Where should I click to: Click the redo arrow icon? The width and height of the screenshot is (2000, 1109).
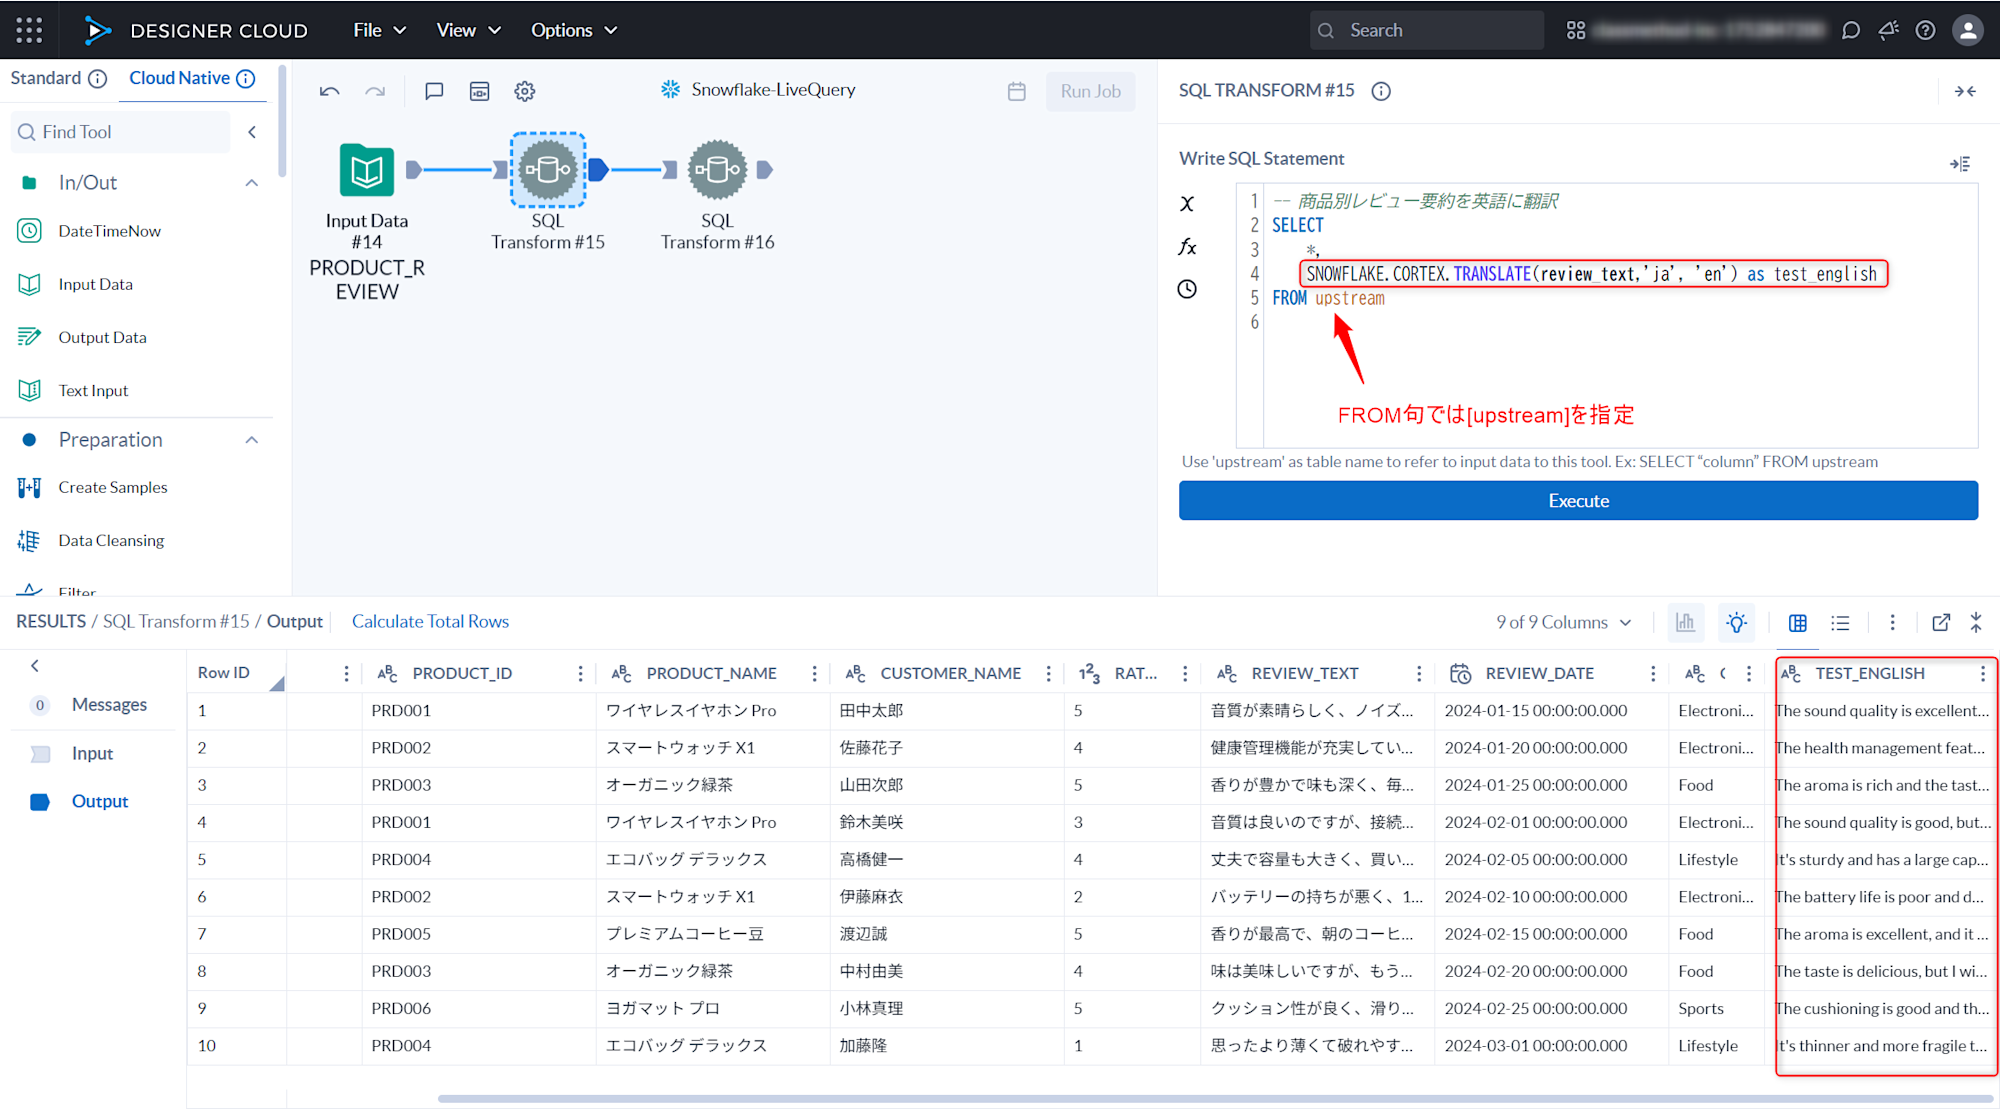[375, 91]
